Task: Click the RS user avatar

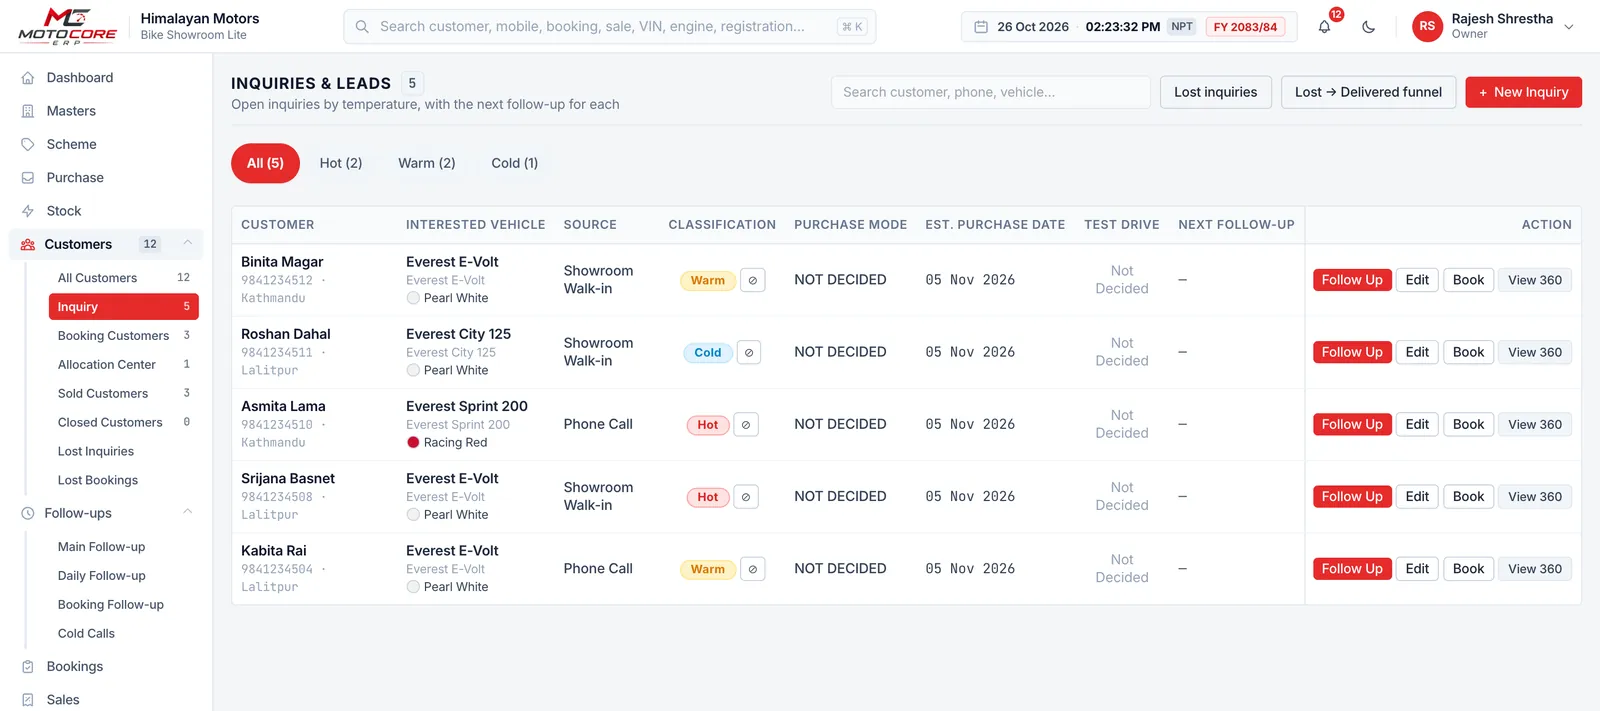Action: (x=1427, y=27)
